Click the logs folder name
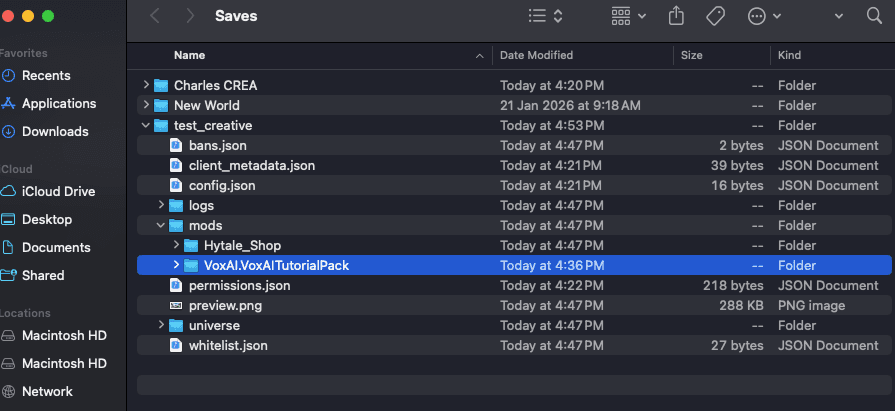Viewport: 895px width, 411px height. pyautogui.click(x=201, y=206)
